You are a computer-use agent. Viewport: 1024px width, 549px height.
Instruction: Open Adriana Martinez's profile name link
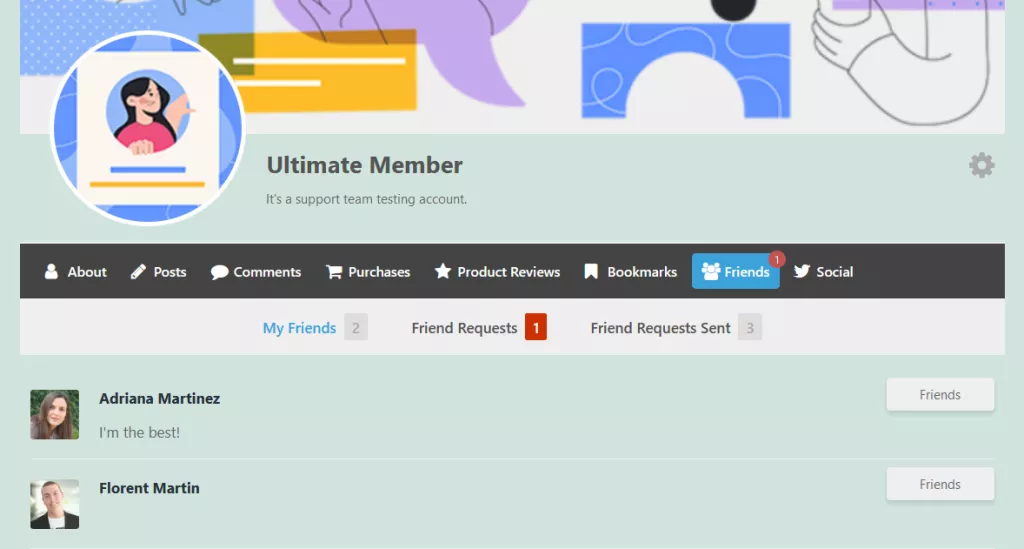point(159,398)
